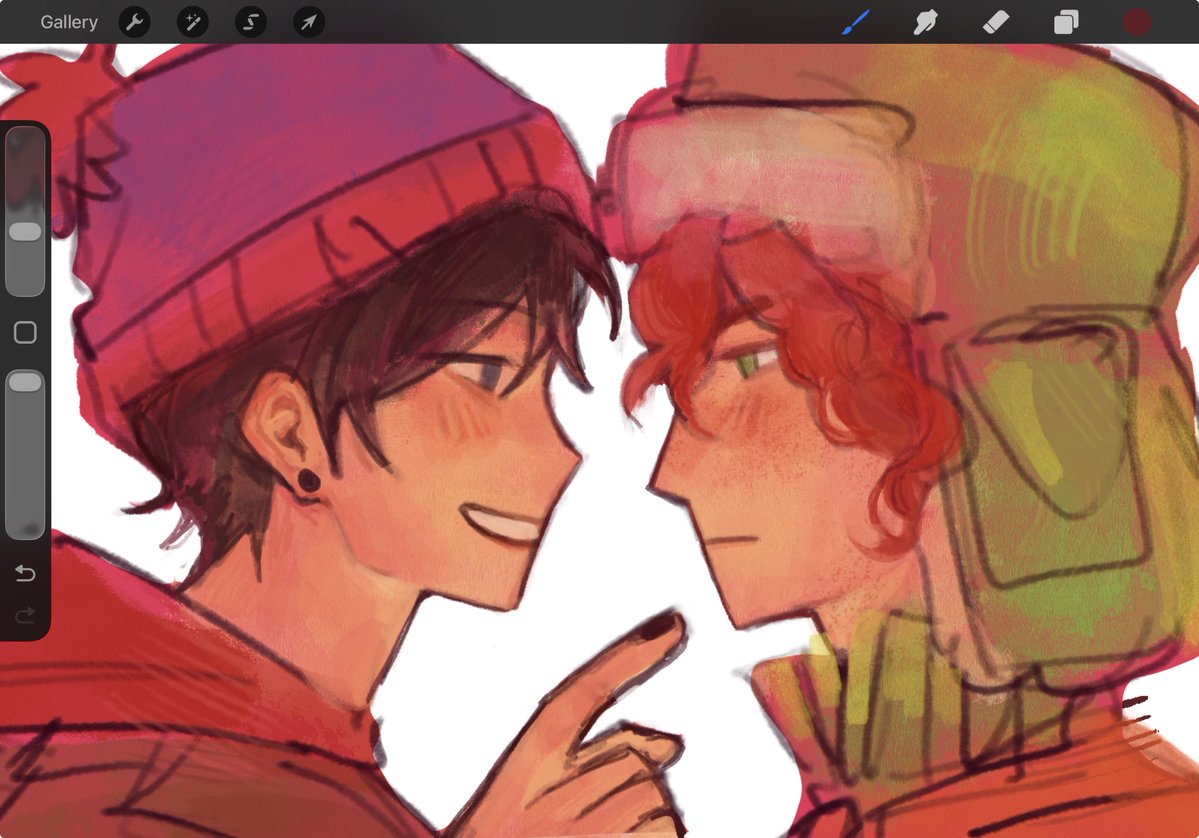Tap the square modifier button

25,332
